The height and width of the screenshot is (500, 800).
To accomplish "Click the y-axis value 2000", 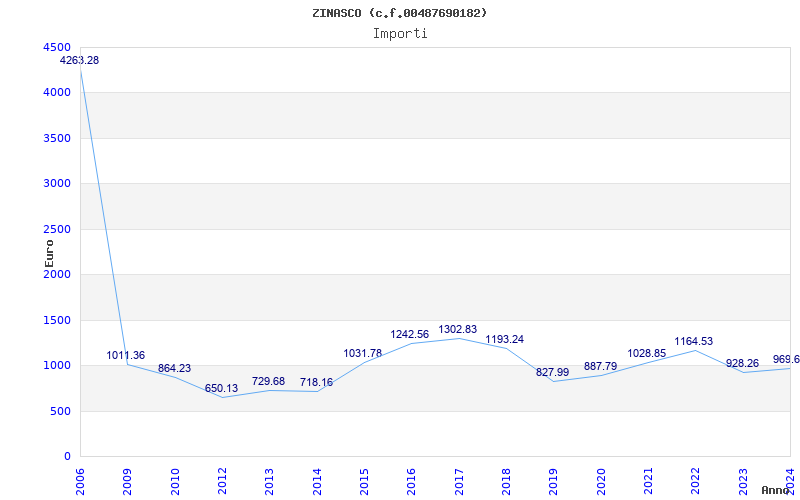I will tap(57, 274).
